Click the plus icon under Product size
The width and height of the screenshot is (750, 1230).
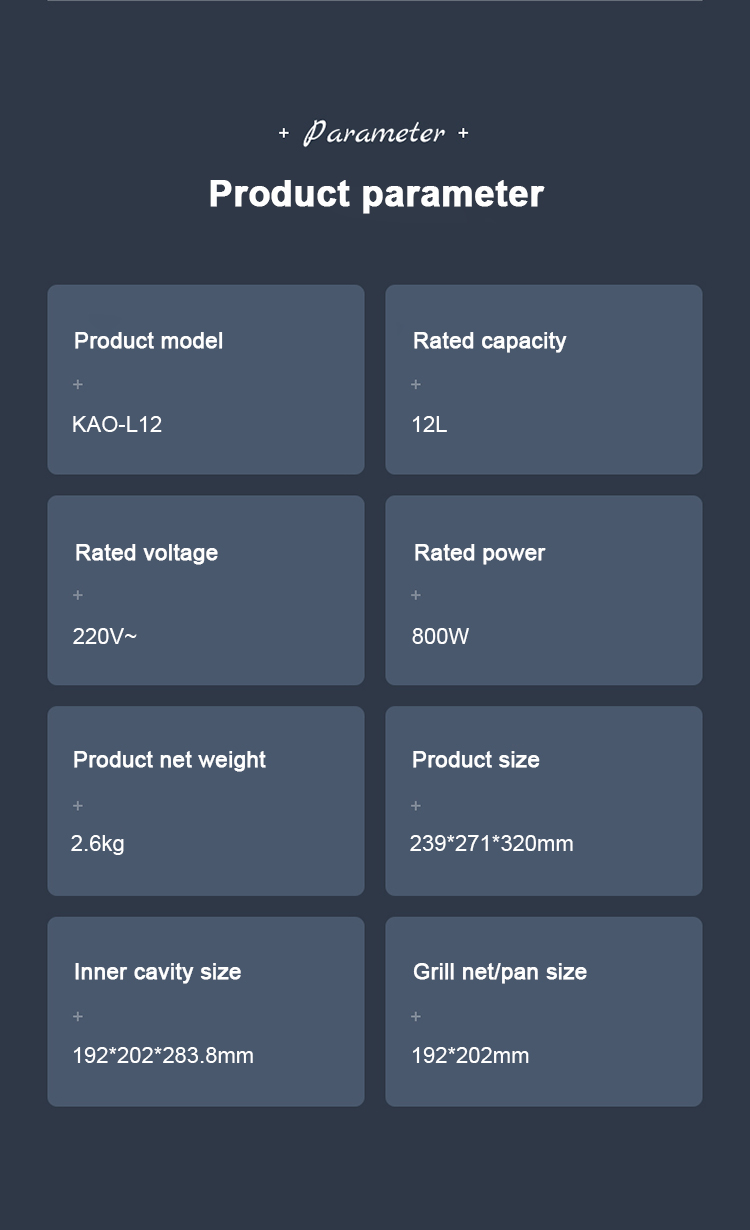(x=416, y=806)
